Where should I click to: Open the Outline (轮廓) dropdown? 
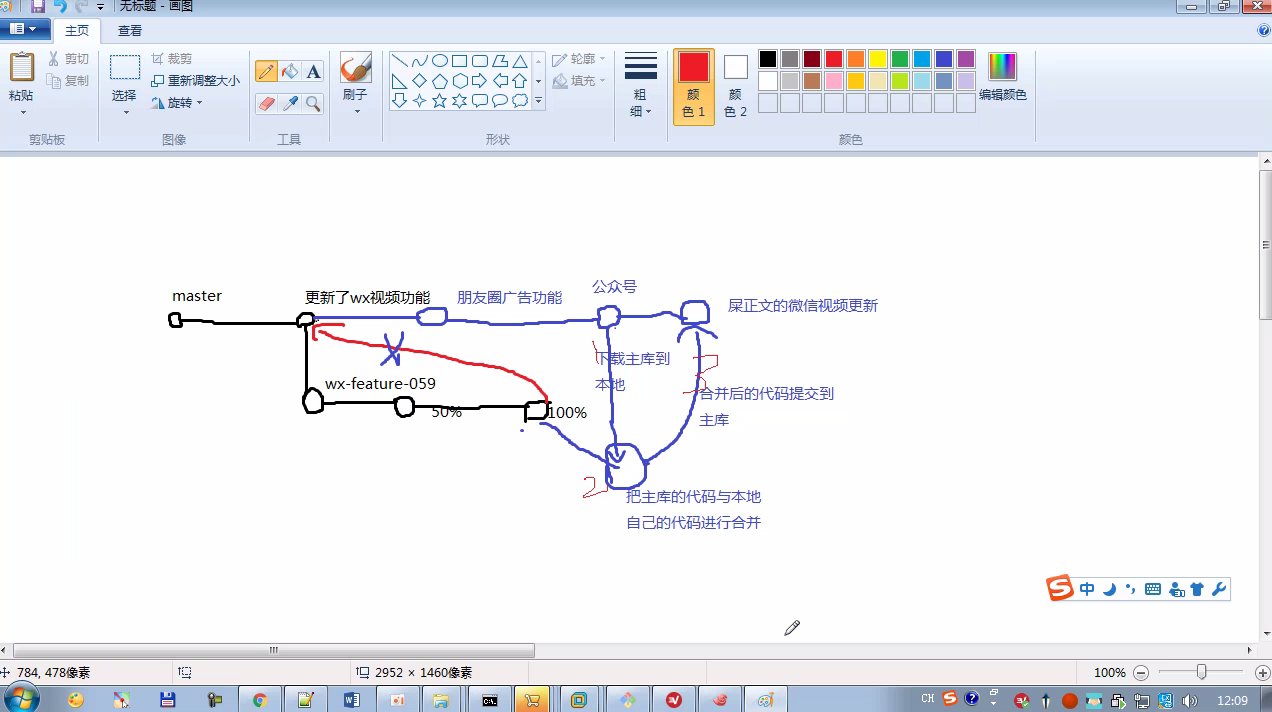(x=579, y=59)
